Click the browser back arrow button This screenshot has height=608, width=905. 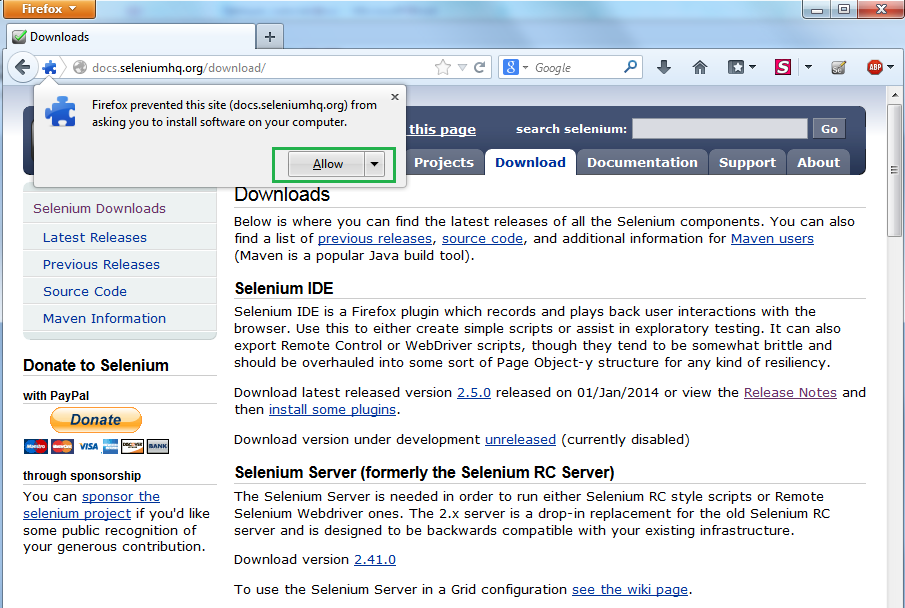coord(23,68)
